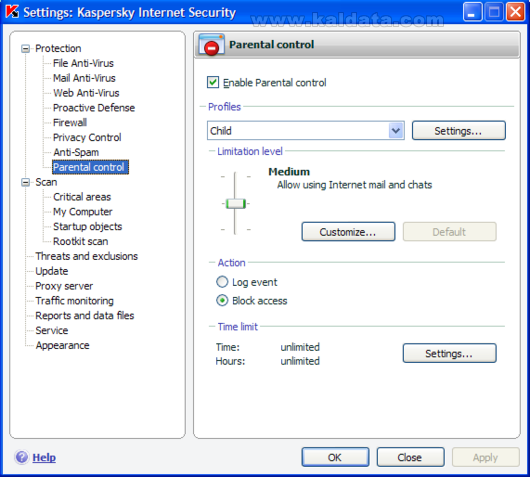Select File Anti-Virus in tree
The height and width of the screenshot is (477, 530).
[83, 63]
